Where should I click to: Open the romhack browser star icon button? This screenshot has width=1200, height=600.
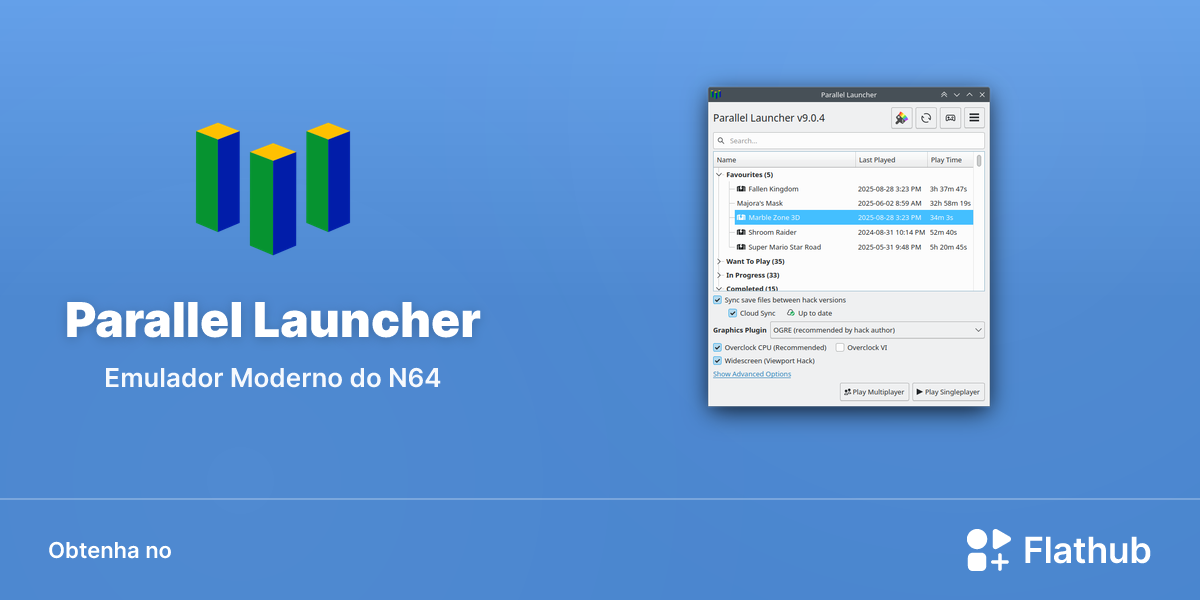coord(902,118)
